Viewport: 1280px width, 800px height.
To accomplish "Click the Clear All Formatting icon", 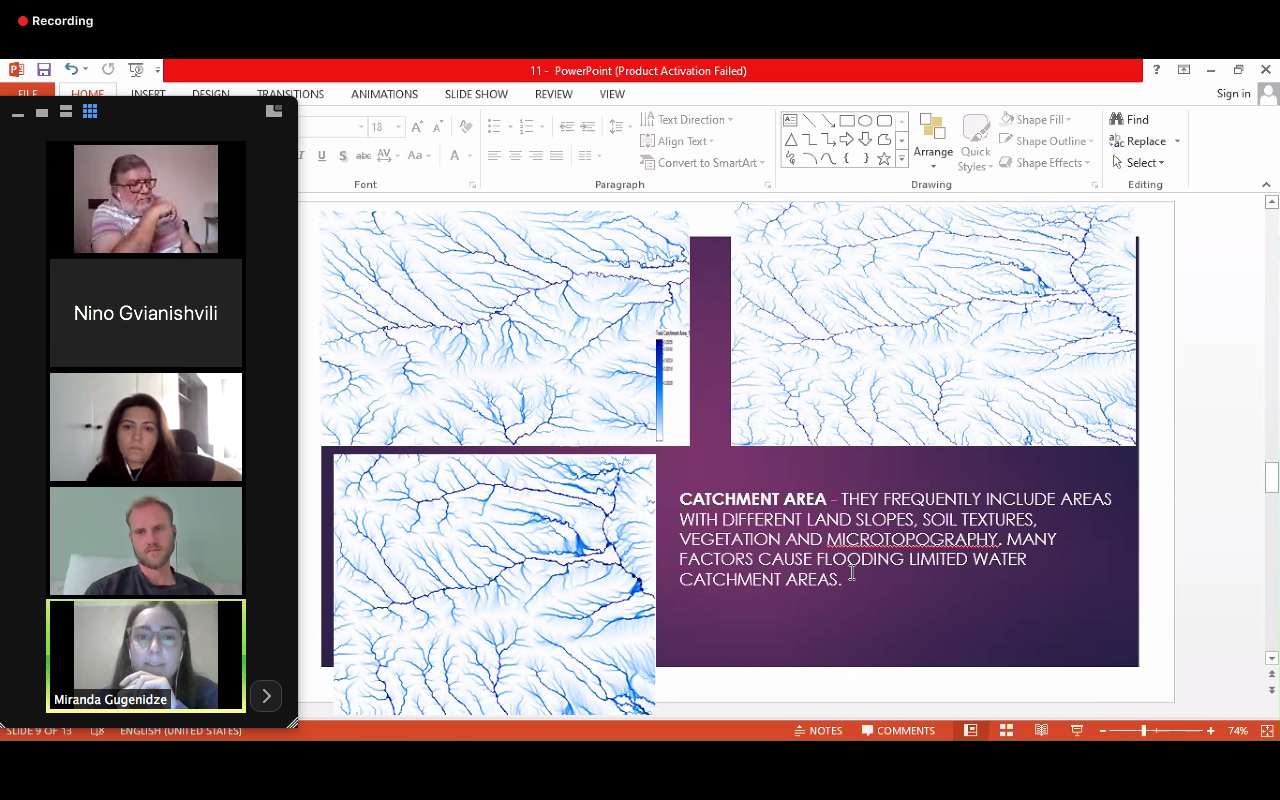I will pos(464,127).
